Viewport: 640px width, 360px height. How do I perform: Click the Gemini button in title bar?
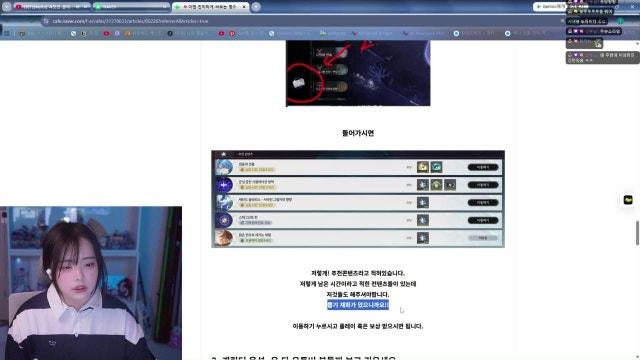point(550,7)
